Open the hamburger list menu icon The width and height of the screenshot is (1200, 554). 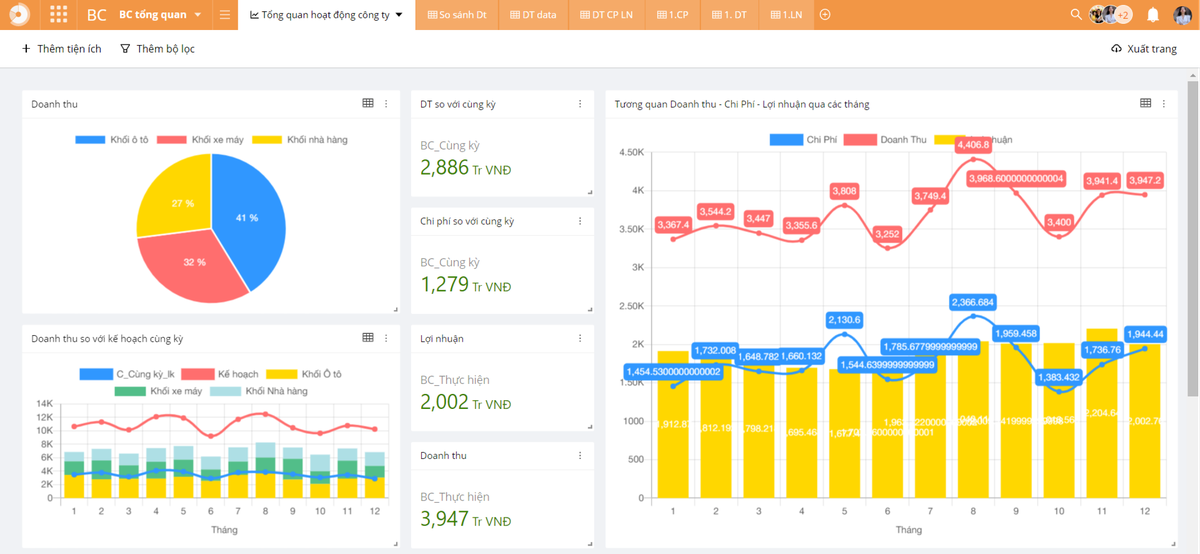point(225,15)
